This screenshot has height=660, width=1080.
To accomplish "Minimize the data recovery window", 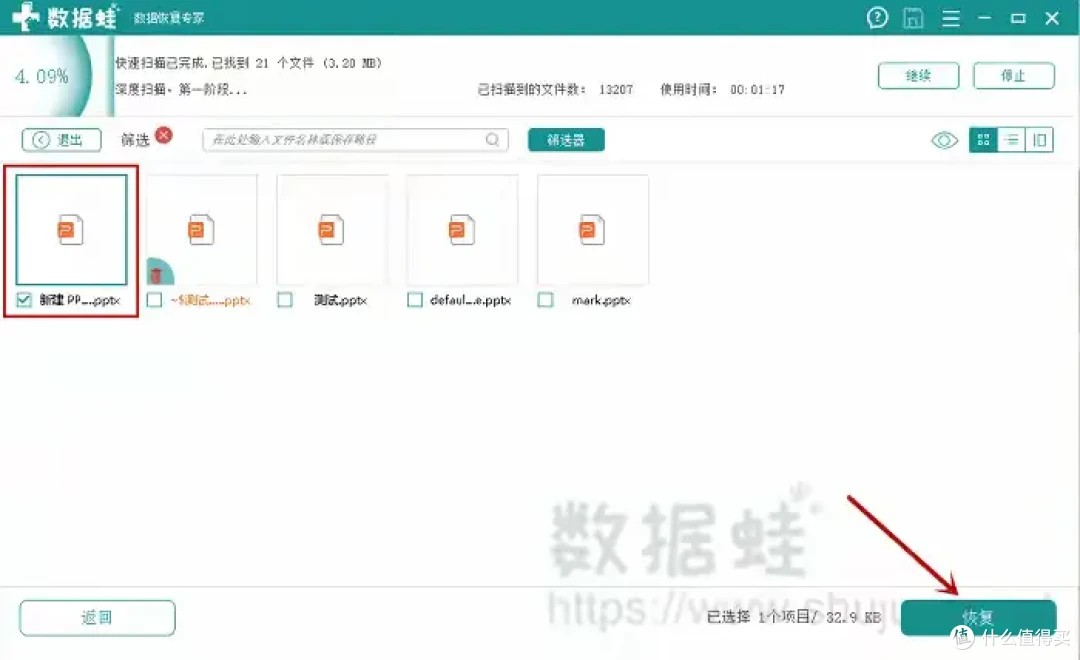I will [x=985, y=18].
